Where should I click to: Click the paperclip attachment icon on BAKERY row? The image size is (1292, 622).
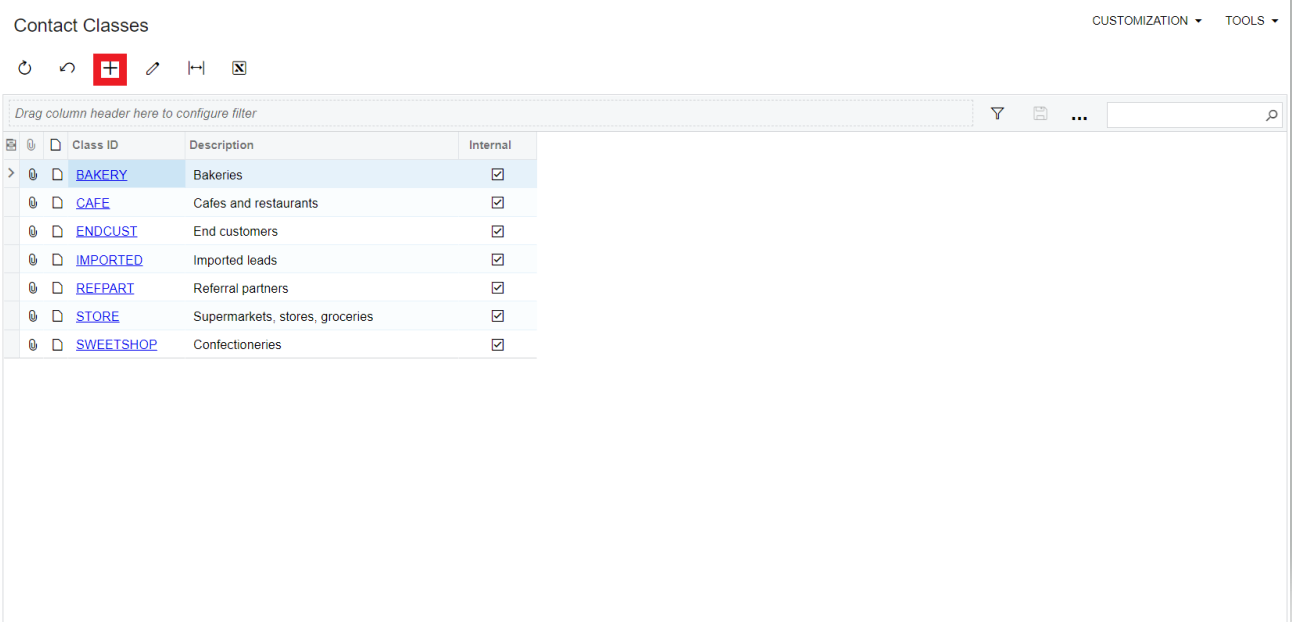33,174
